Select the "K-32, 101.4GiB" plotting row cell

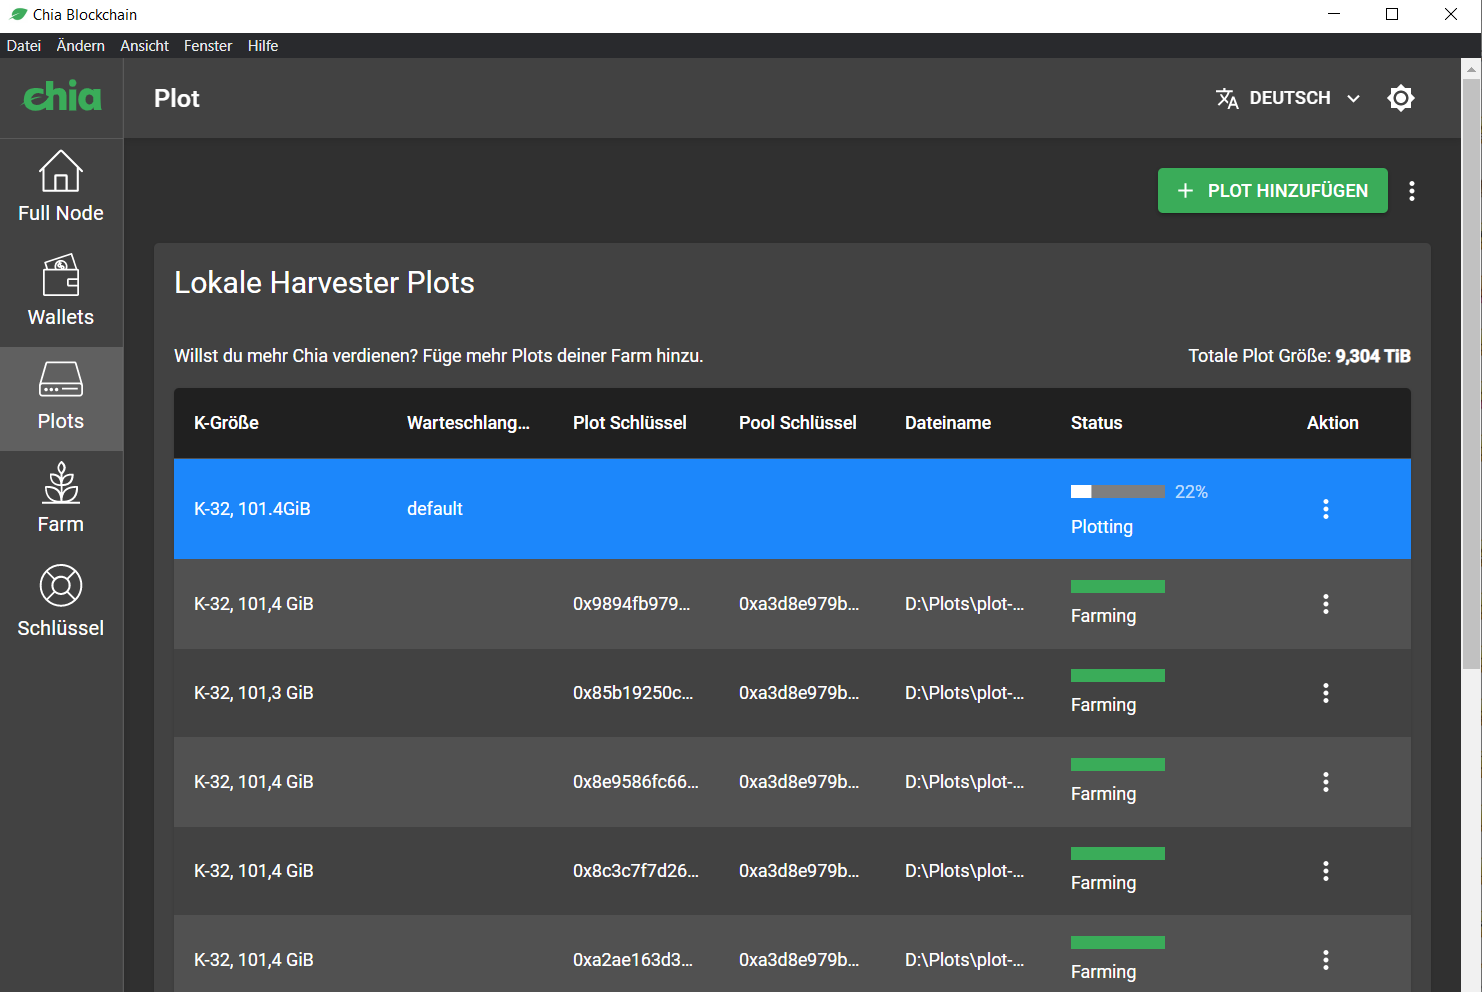point(252,509)
